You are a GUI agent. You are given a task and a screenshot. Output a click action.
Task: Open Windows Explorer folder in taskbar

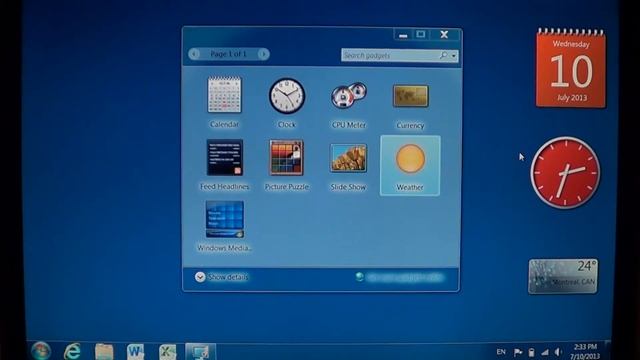tap(104, 352)
